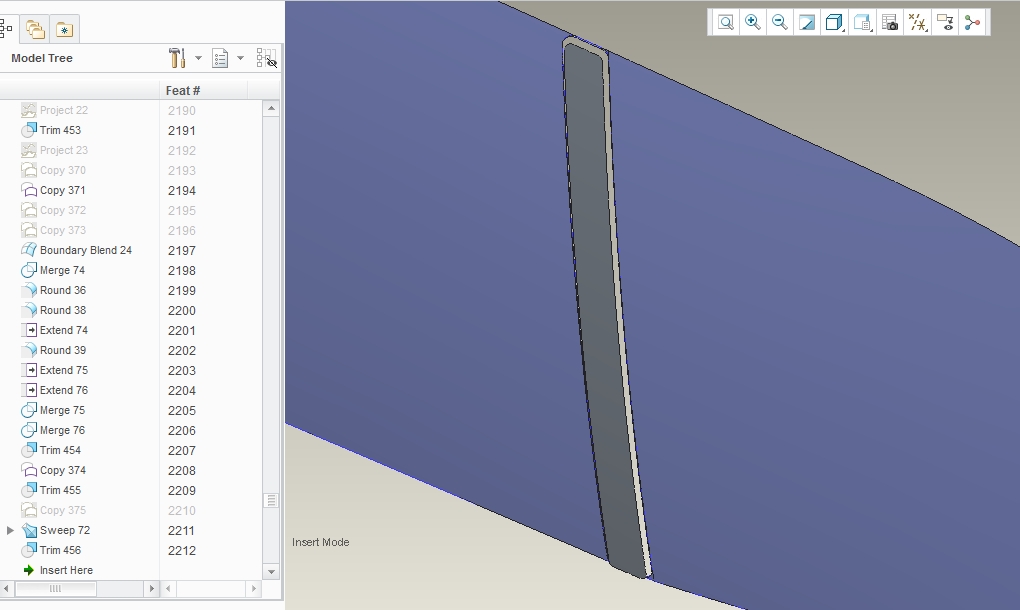The width and height of the screenshot is (1020, 610).
Task: Toggle the Spin Center icon
Action: click(x=973, y=23)
